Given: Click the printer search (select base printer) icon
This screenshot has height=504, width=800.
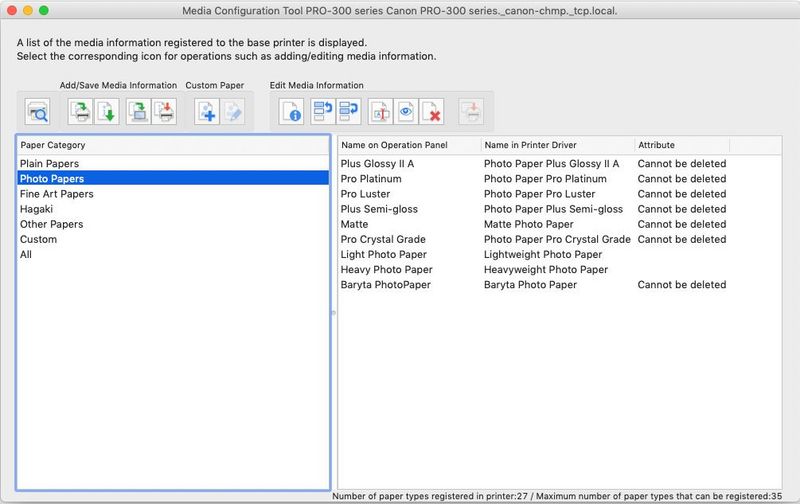Looking at the screenshot, I should [x=38, y=112].
